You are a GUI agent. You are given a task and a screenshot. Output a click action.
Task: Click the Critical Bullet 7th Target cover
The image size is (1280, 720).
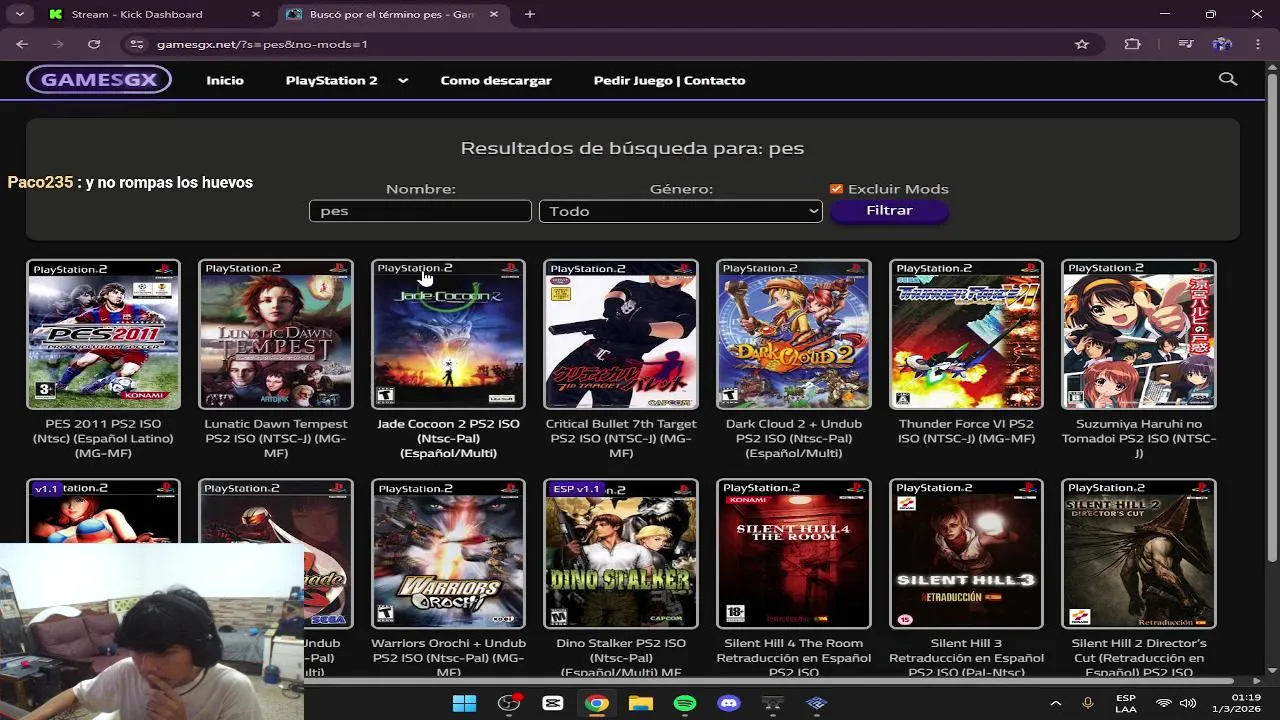click(x=621, y=334)
